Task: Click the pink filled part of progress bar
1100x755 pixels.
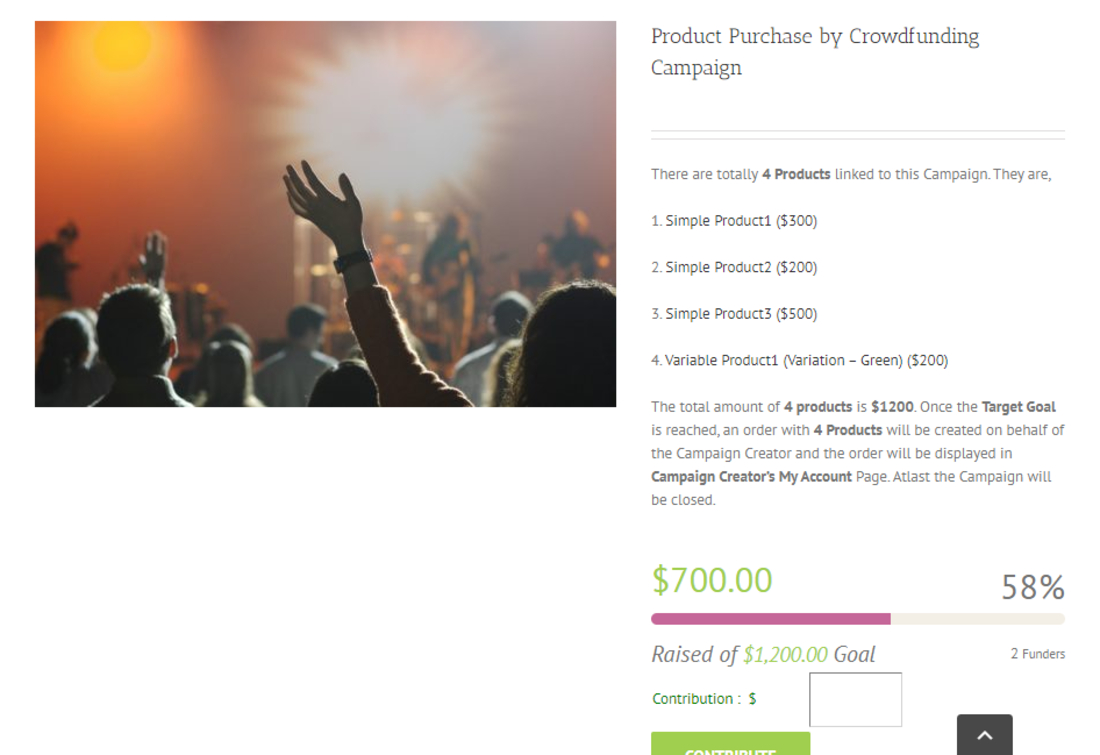Action: click(x=770, y=619)
